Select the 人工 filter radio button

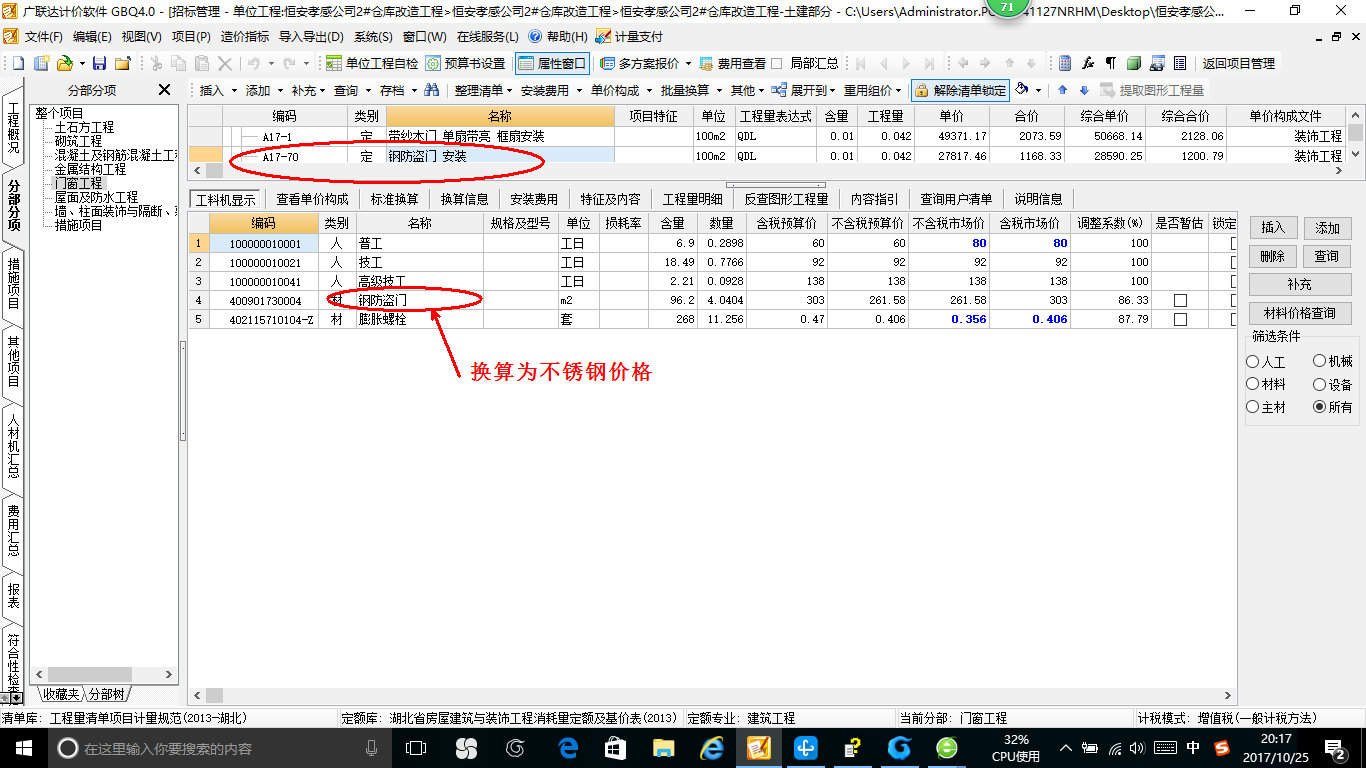point(1253,362)
